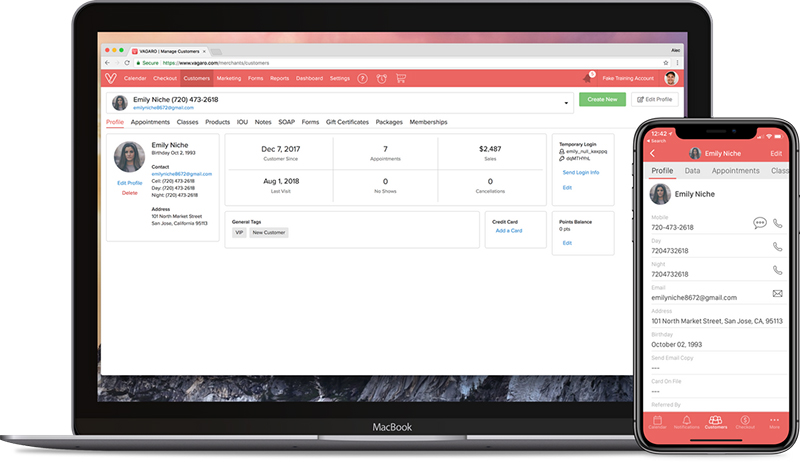Open Forms in the top navigation
800x462 pixels.
pos(256,79)
